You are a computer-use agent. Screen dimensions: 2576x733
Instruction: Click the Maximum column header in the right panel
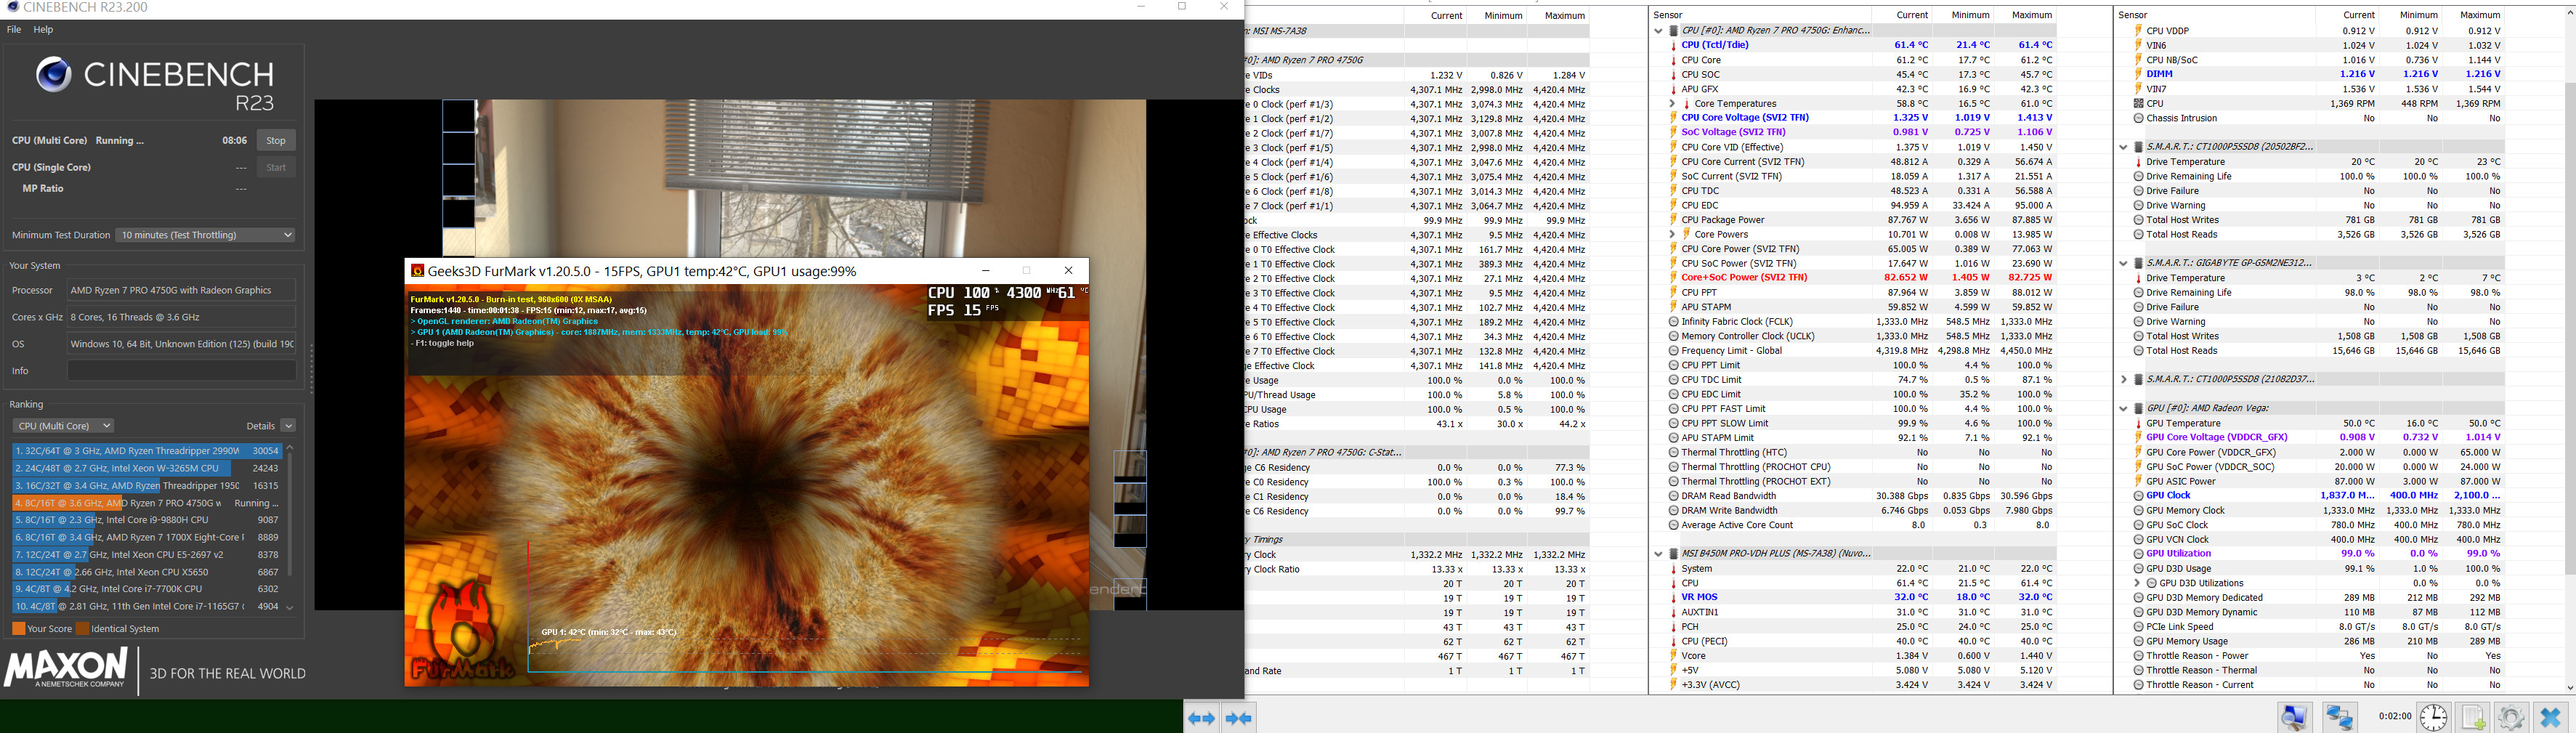point(2480,15)
